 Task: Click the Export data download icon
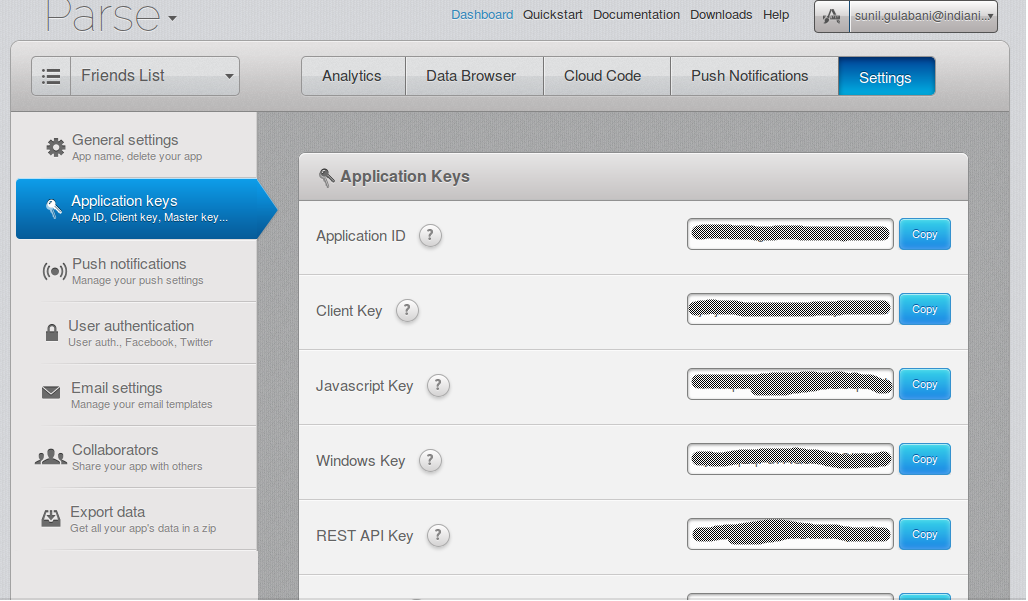51,518
